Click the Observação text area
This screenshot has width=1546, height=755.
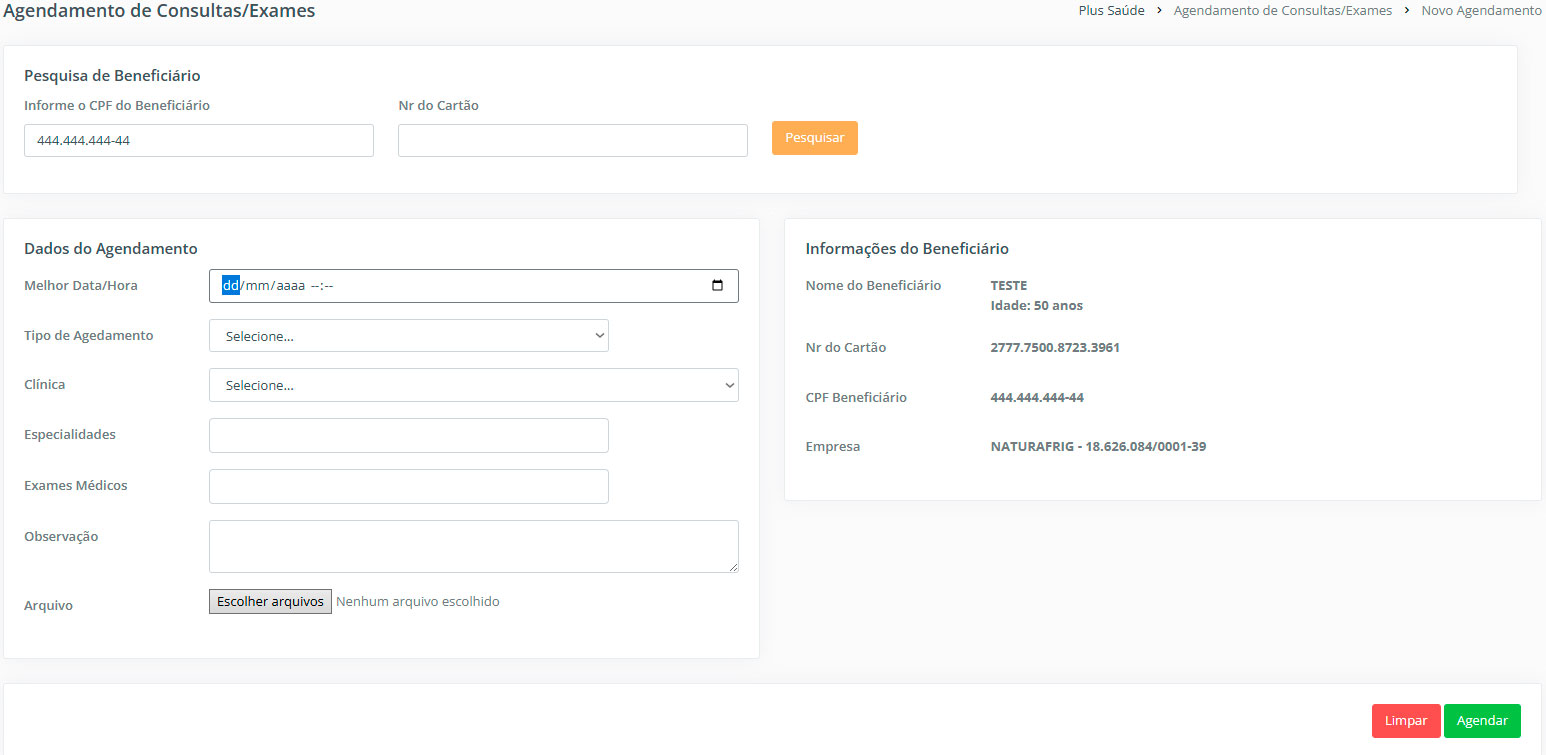coord(473,546)
